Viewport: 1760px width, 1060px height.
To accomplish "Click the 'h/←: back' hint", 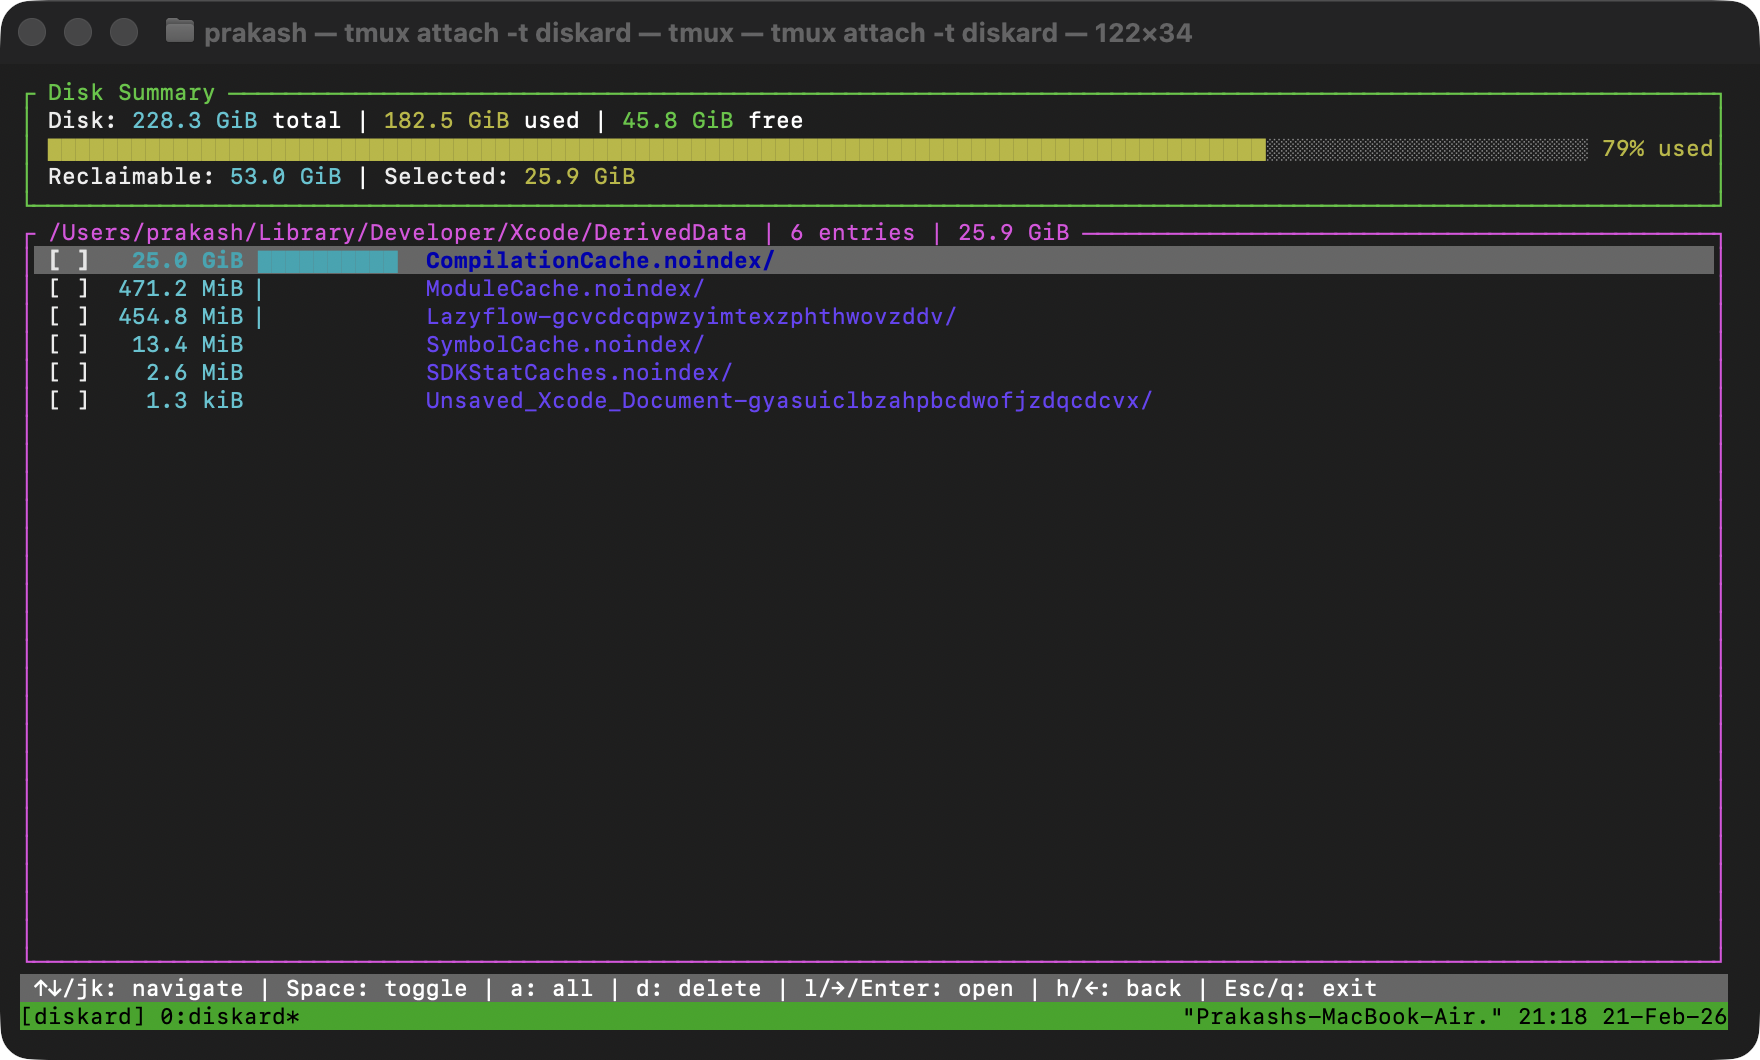I will coord(1118,988).
